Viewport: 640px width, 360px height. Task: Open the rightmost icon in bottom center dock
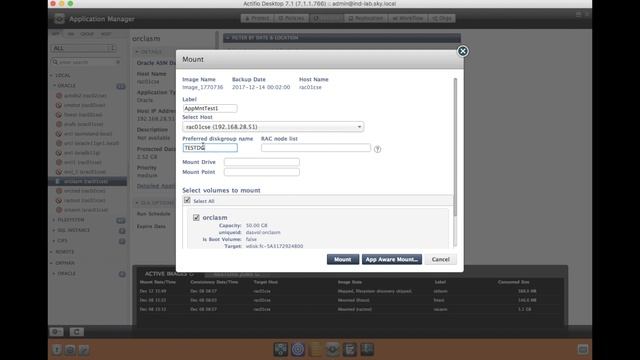pyautogui.click(x=367, y=349)
